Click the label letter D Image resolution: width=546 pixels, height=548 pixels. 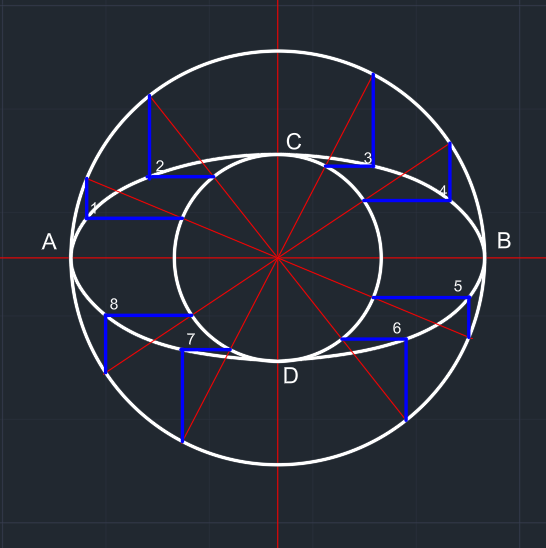(290, 376)
